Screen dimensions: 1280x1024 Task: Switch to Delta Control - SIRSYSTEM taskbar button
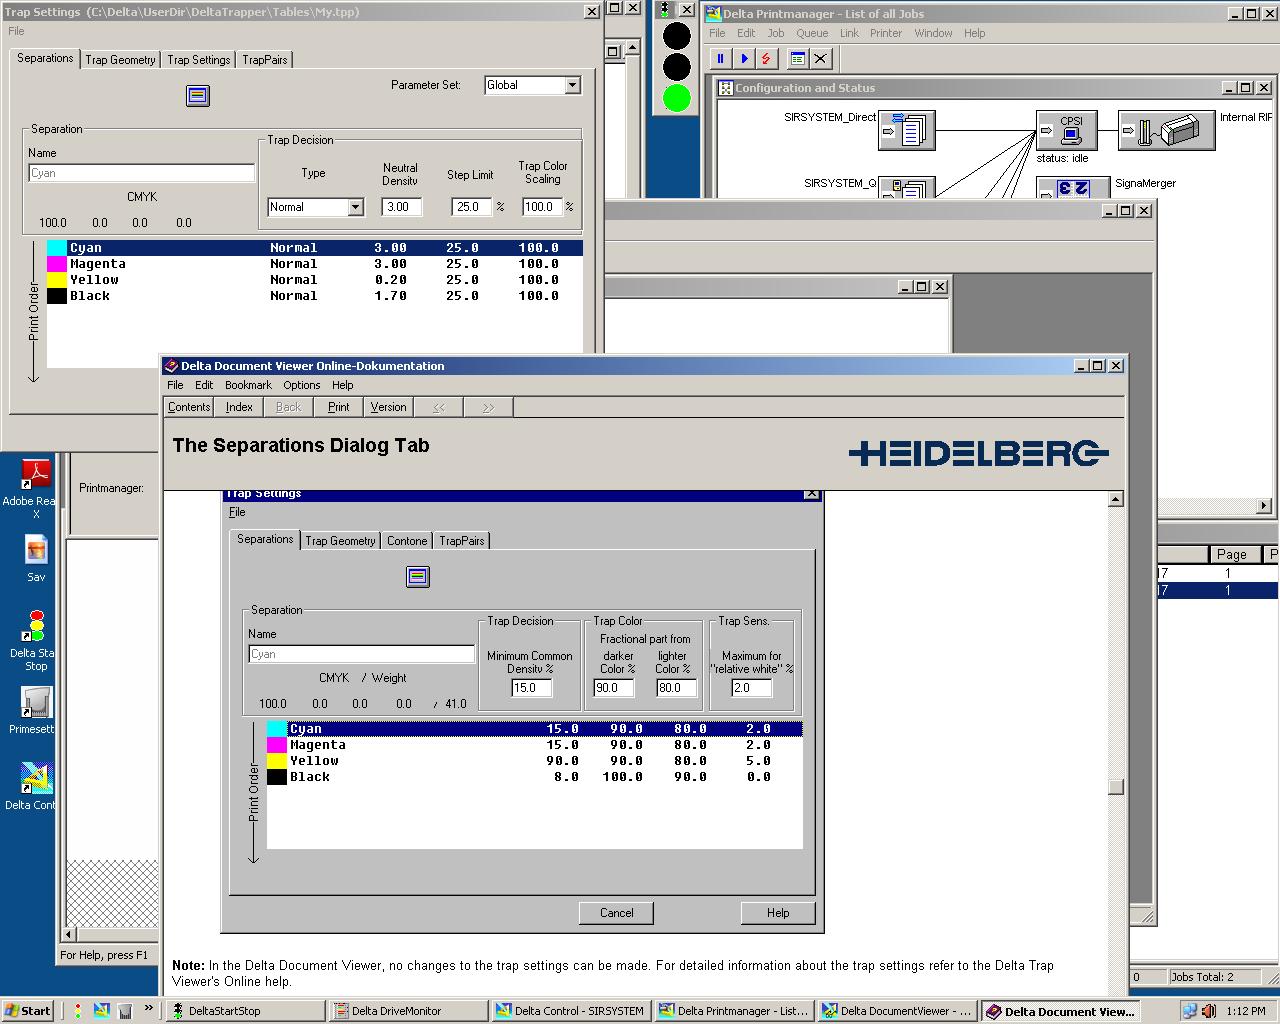tap(571, 1011)
